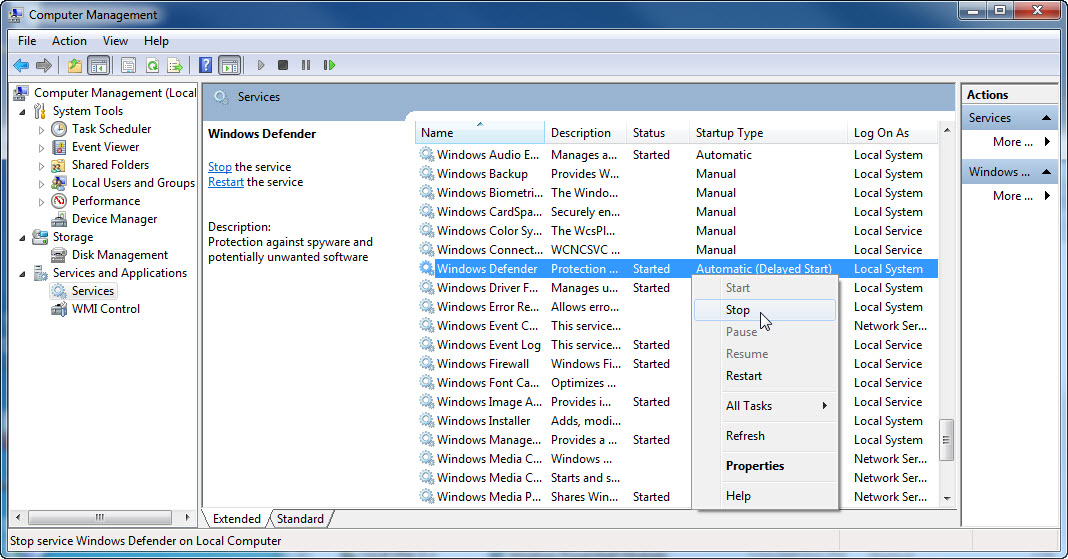Click the Start Service play icon
The width and height of the screenshot is (1068, 559).
[260, 65]
